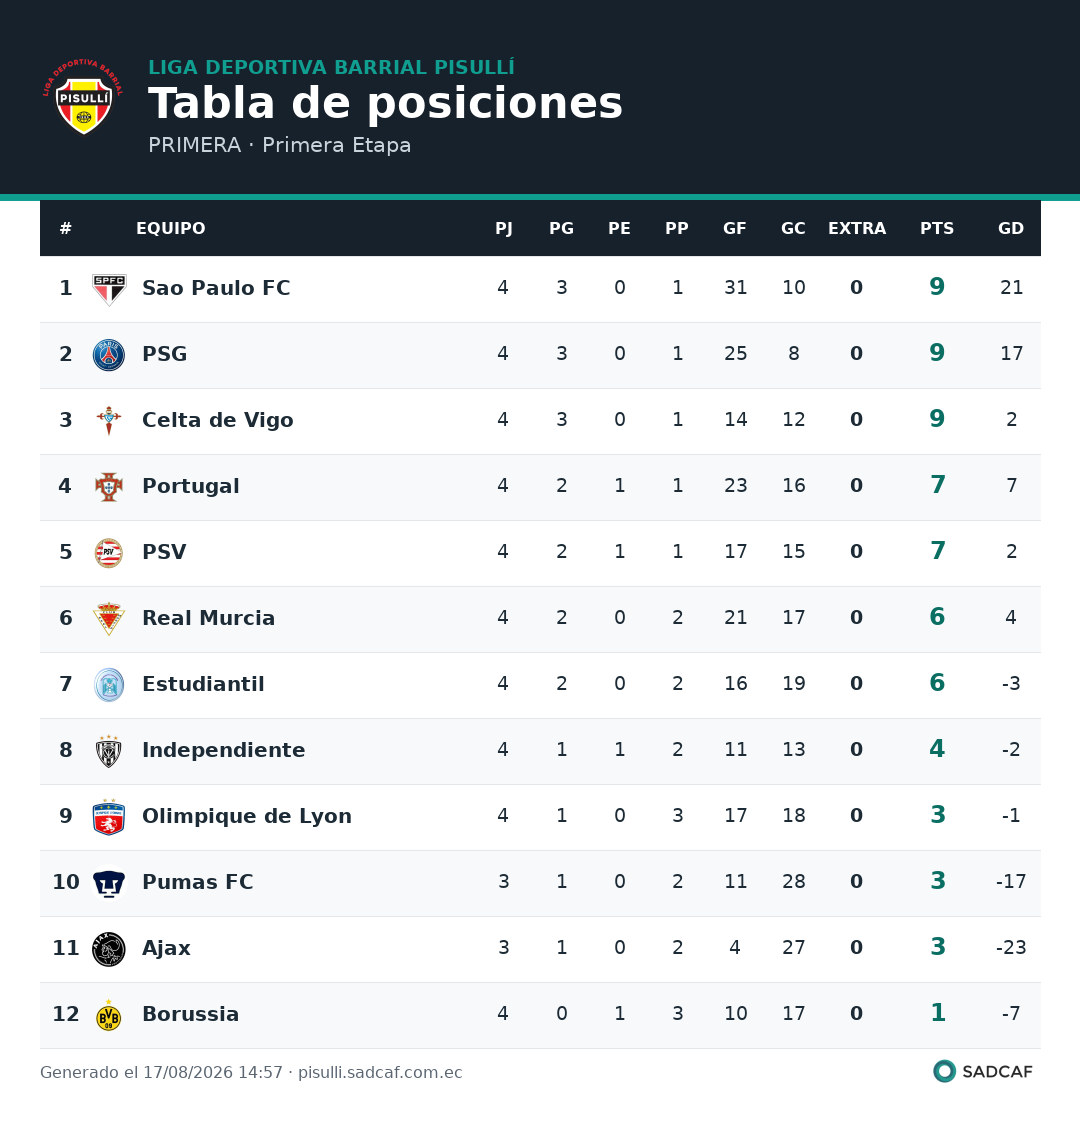The image size is (1080, 1124).
Task: Click the EQUIPO column header
Action: click(x=171, y=228)
